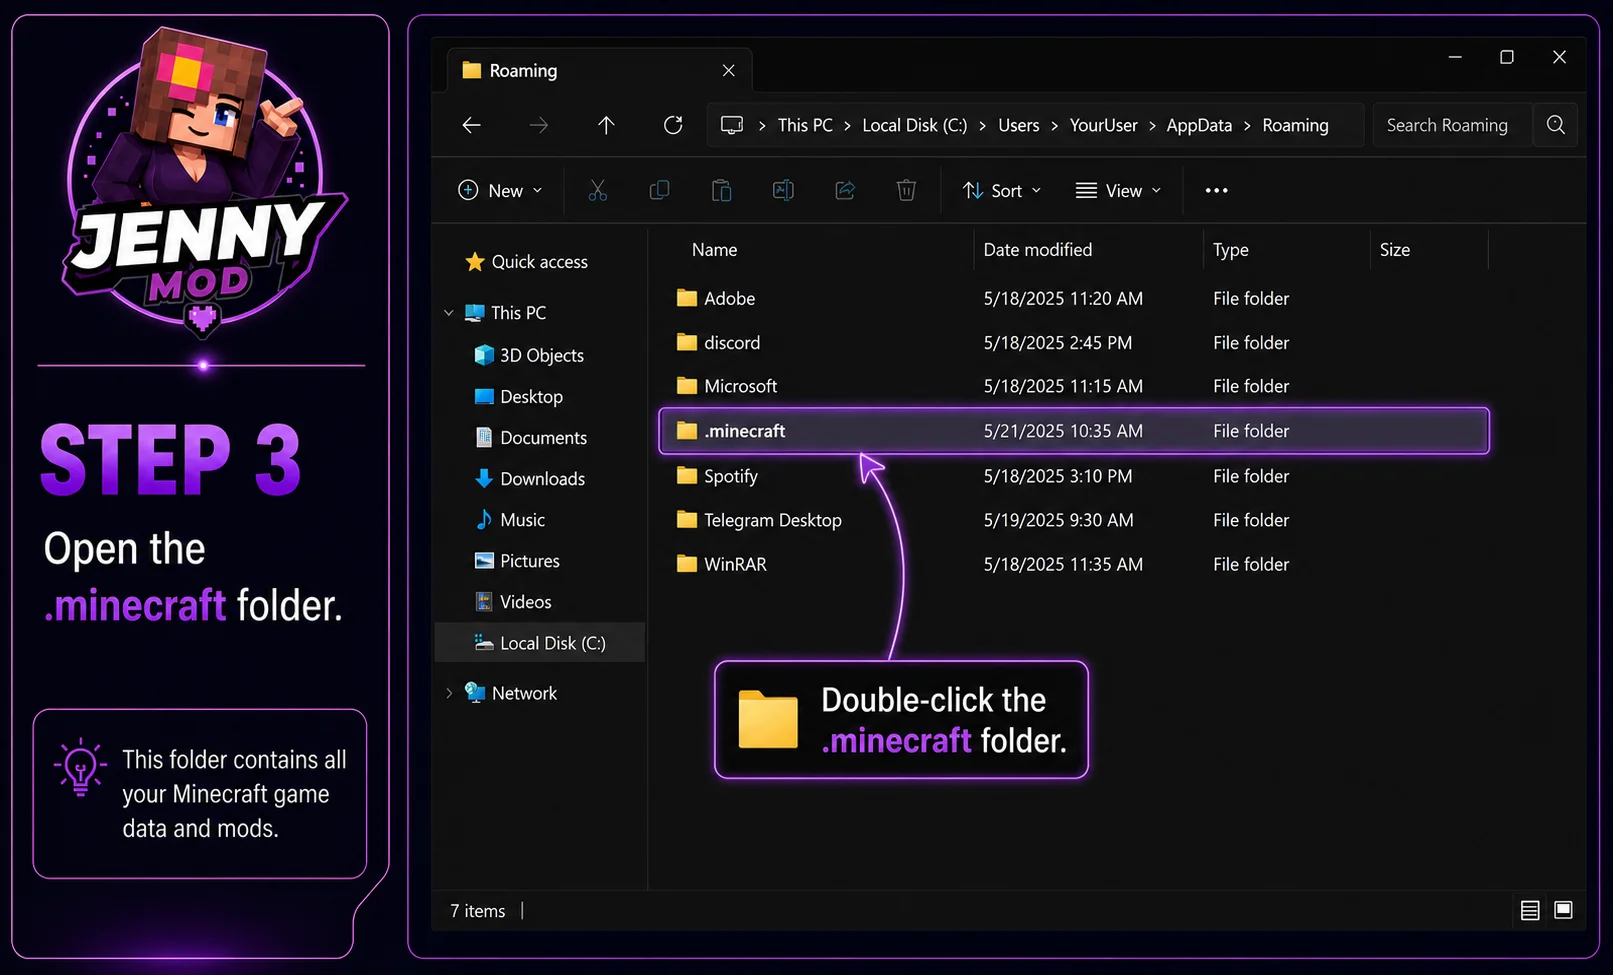Select Videos in the sidebar
This screenshot has height=975, width=1613.
(513, 602)
